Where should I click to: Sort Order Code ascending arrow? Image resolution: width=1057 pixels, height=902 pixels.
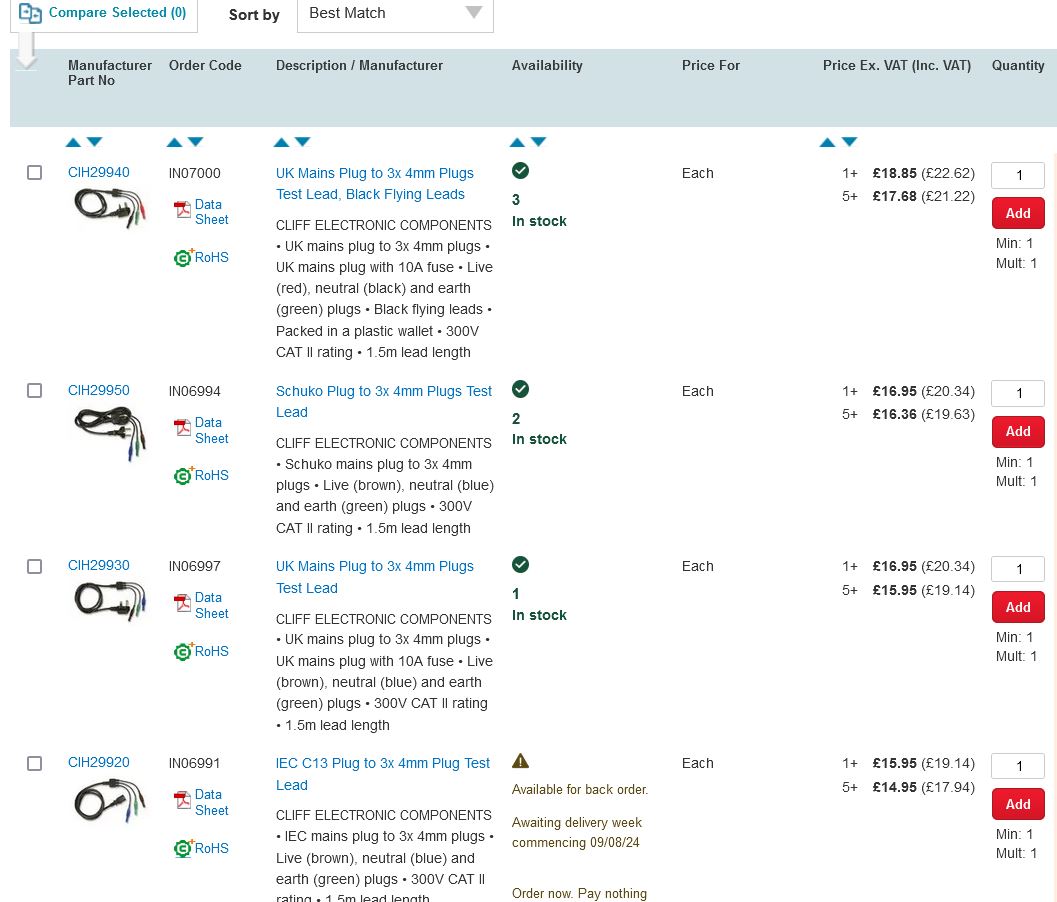click(x=174, y=142)
